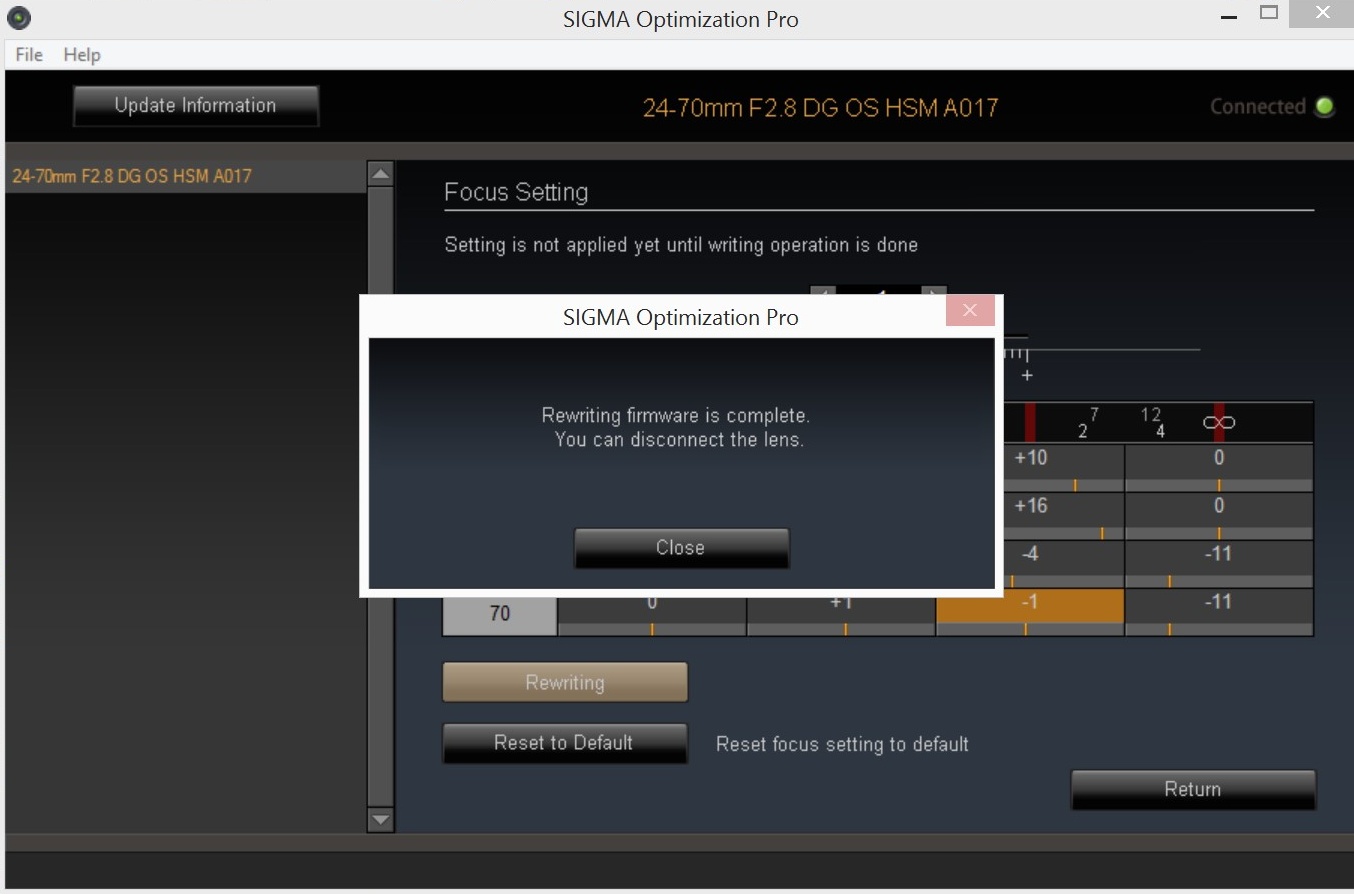This screenshot has width=1354, height=894.
Task: Click the green Connected status indicator
Action: pos(1325,107)
